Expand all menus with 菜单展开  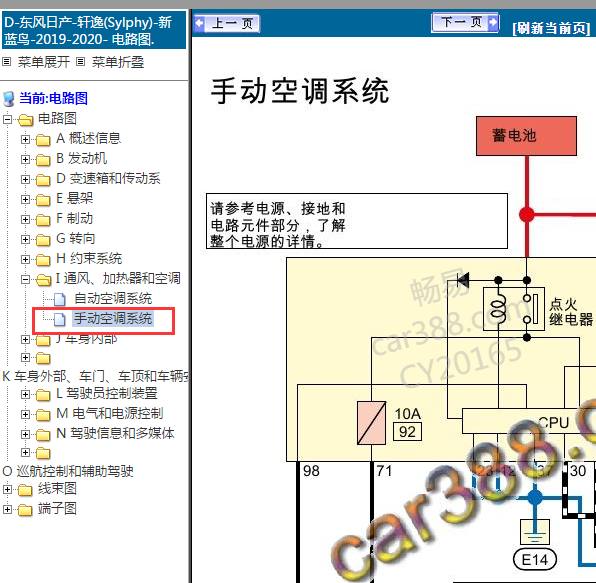coord(44,62)
